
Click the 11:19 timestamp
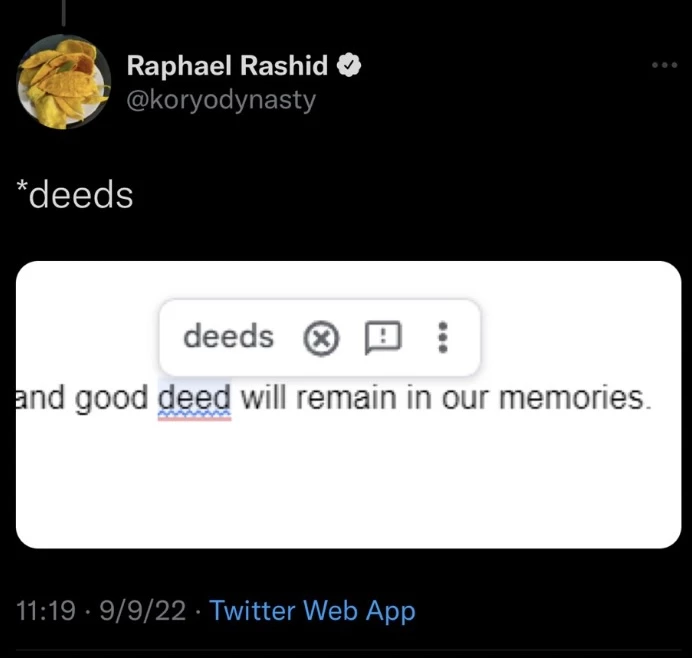45,610
